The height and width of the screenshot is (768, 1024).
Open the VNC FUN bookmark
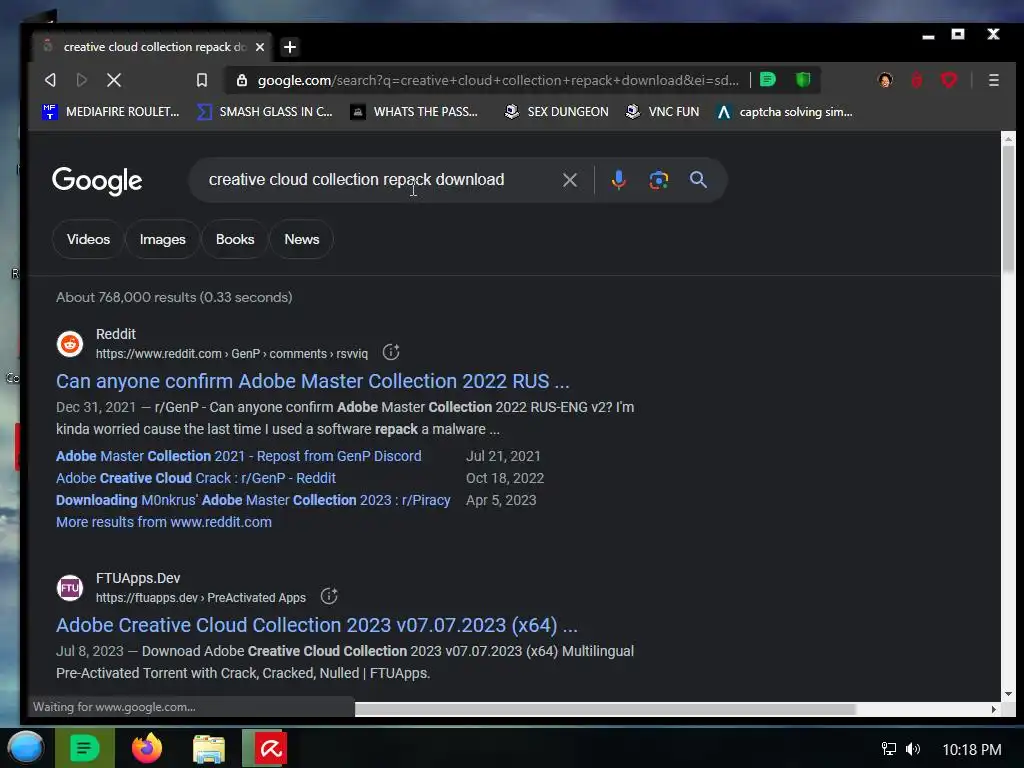tap(662, 112)
